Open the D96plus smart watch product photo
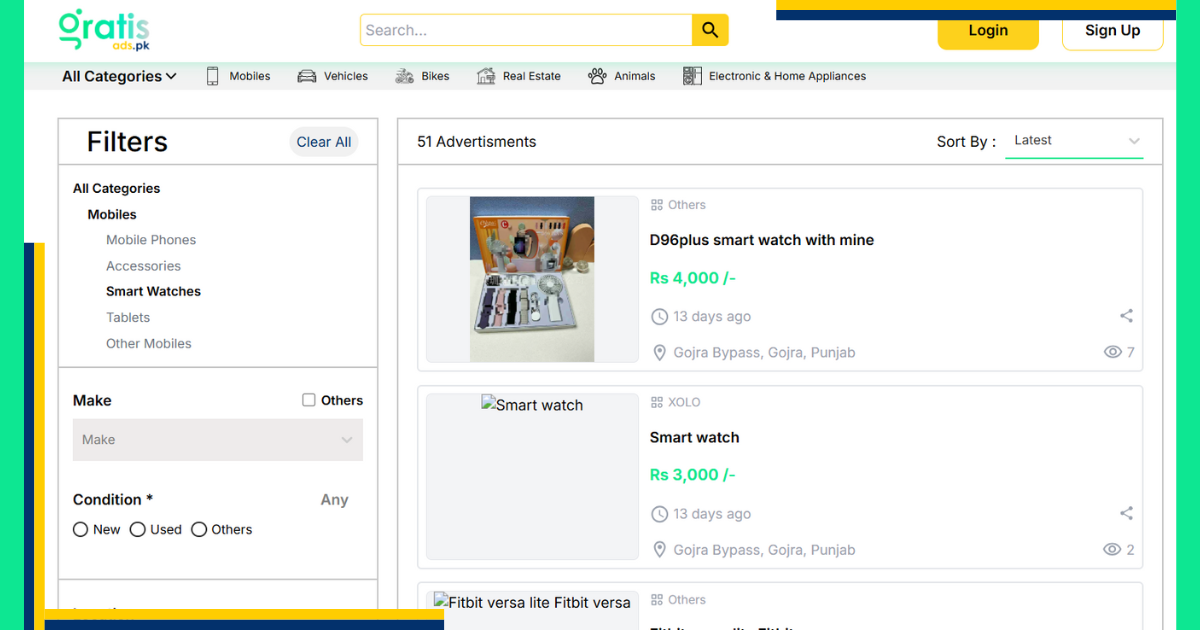Image resolution: width=1200 pixels, height=630 pixels. pyautogui.click(x=532, y=279)
